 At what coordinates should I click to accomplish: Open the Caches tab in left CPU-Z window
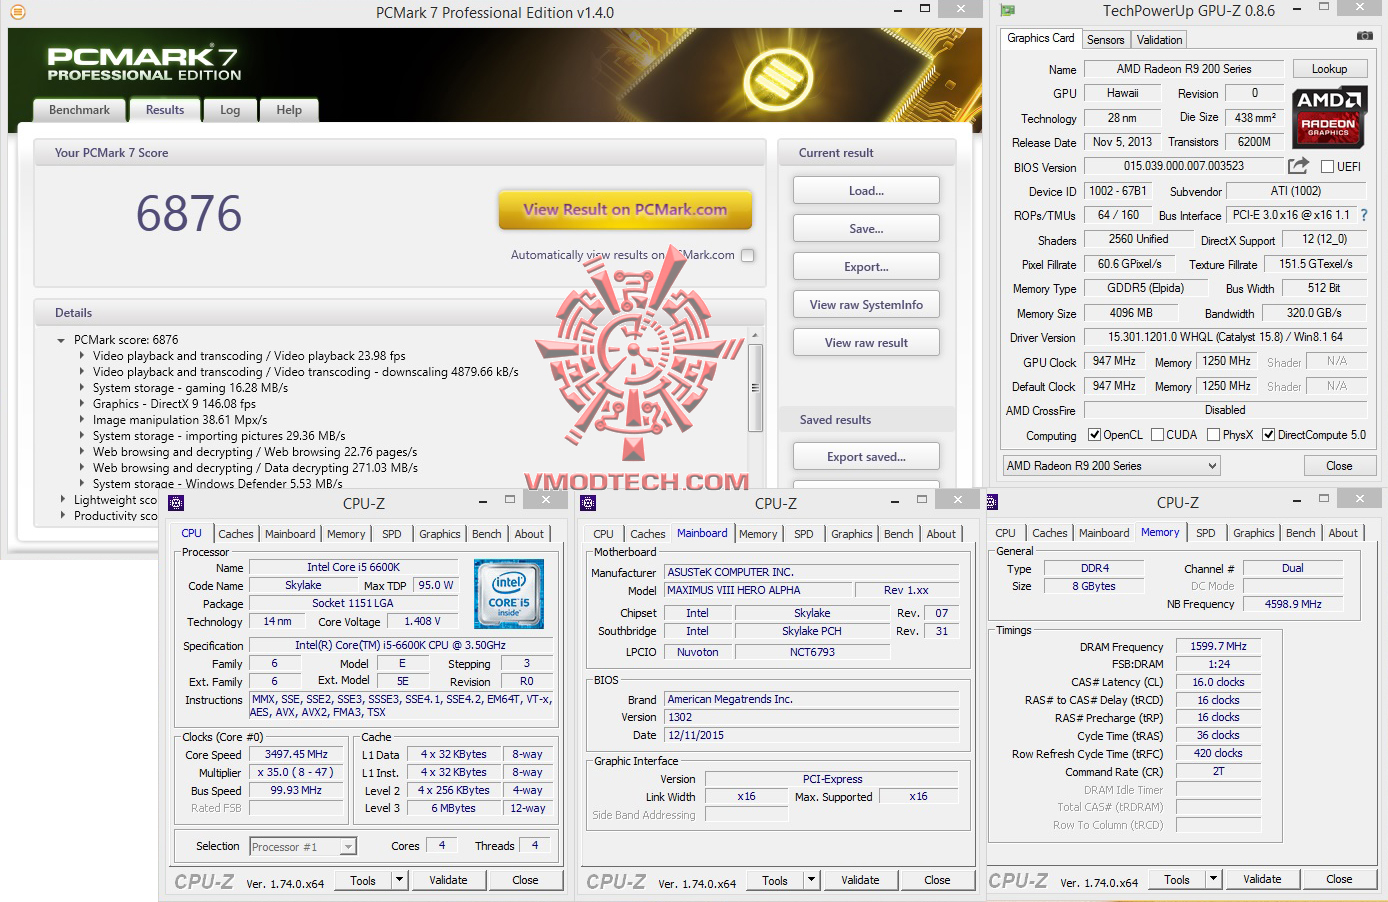[236, 534]
